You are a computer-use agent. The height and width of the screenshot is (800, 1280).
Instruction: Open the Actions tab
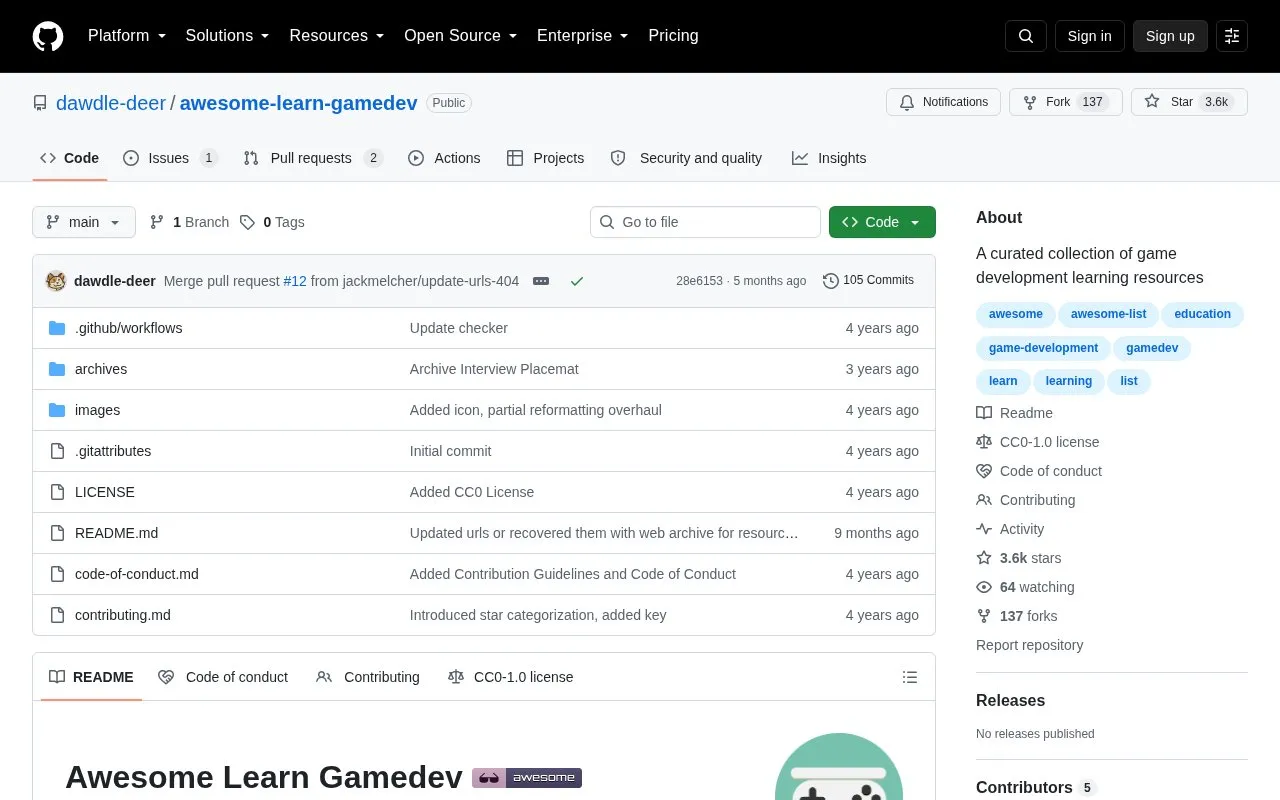click(444, 158)
